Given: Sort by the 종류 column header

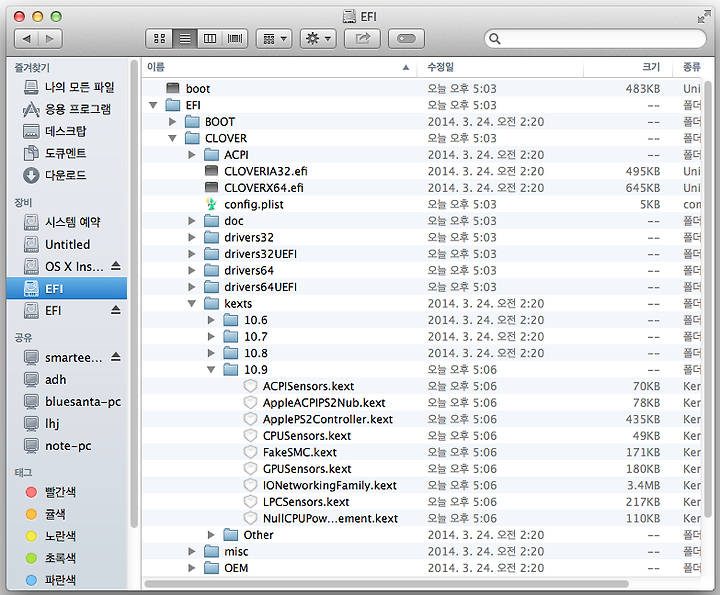Looking at the screenshot, I should 692,67.
